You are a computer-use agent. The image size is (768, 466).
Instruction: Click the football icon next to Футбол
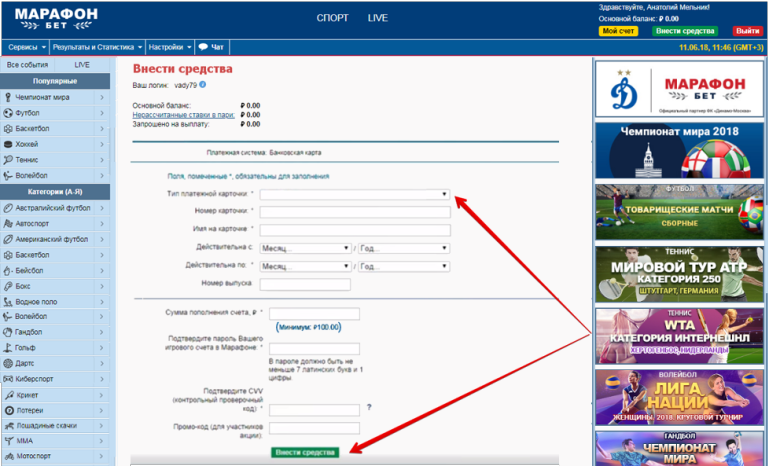click(x=8, y=113)
